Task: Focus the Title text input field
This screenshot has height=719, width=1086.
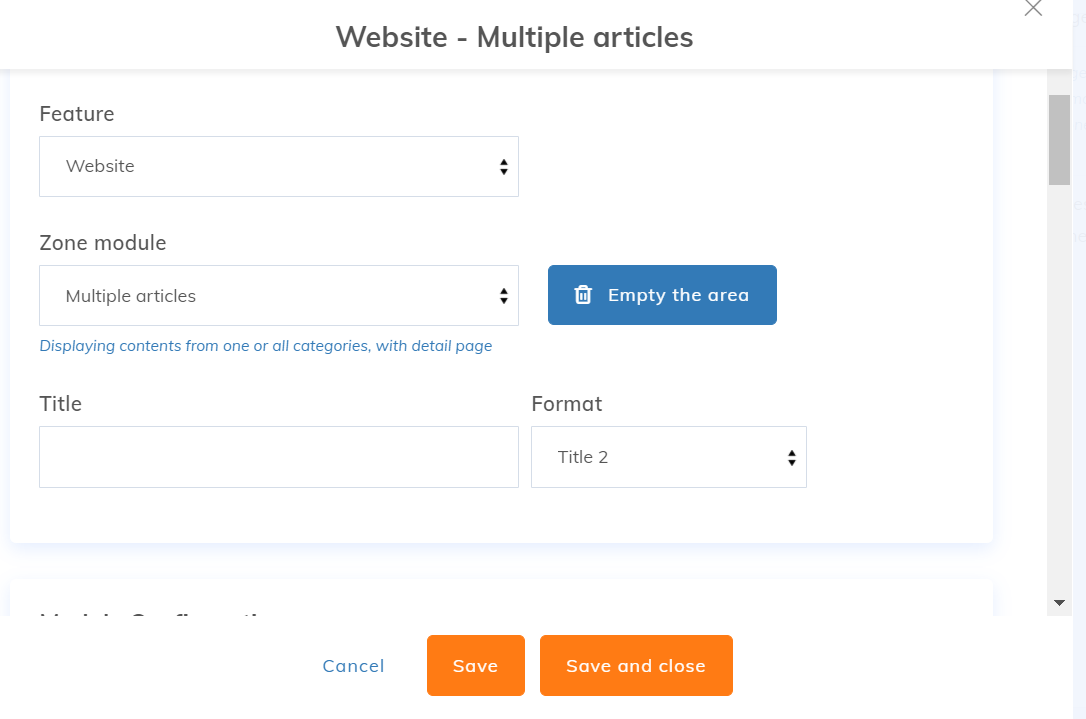Action: point(278,458)
